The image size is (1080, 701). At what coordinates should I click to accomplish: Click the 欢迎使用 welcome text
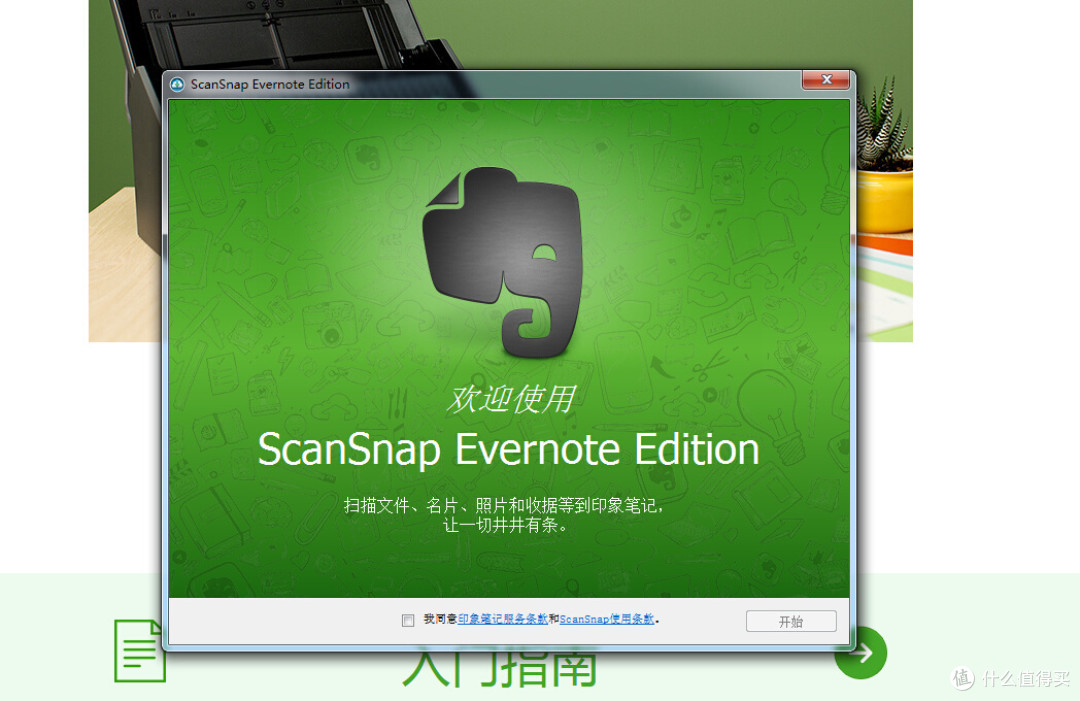(x=510, y=399)
